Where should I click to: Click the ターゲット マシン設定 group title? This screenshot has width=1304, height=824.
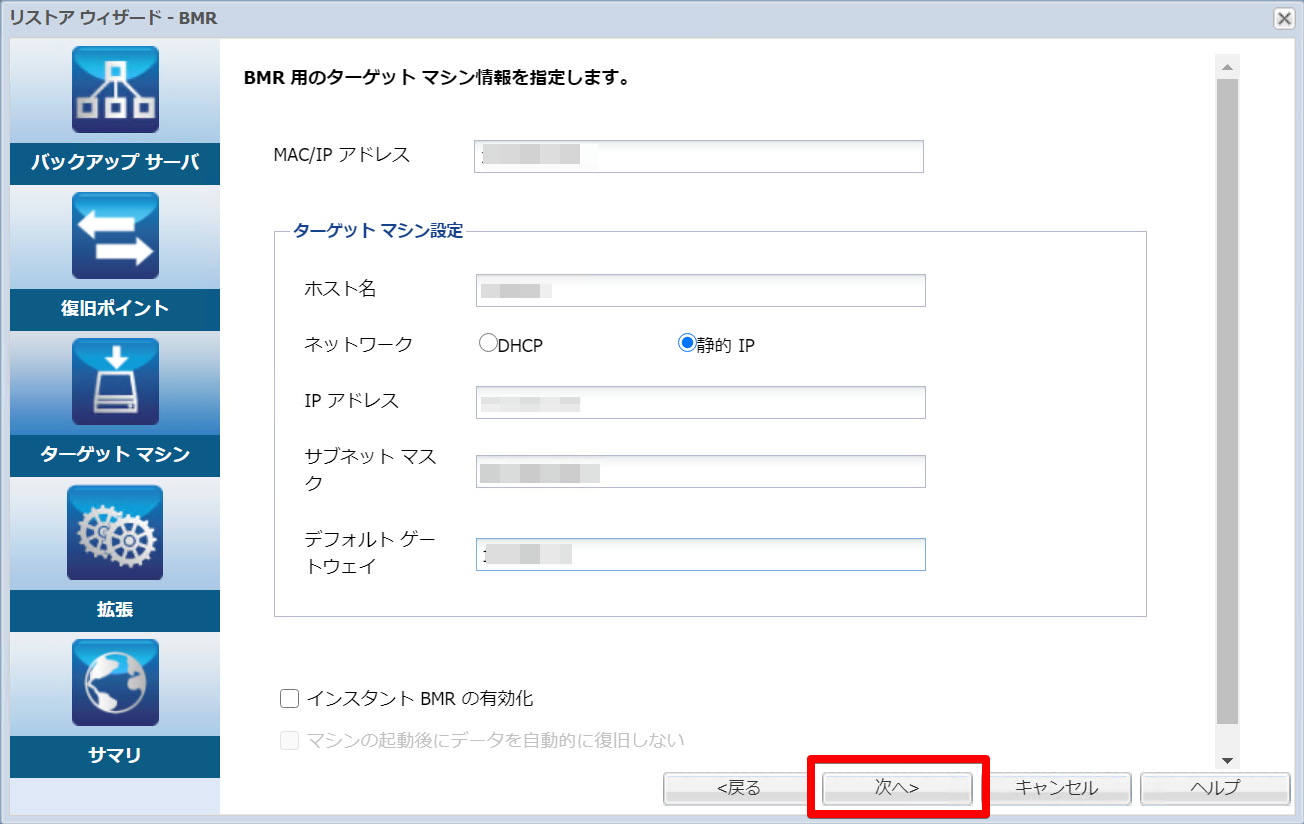pyautogui.click(x=378, y=231)
